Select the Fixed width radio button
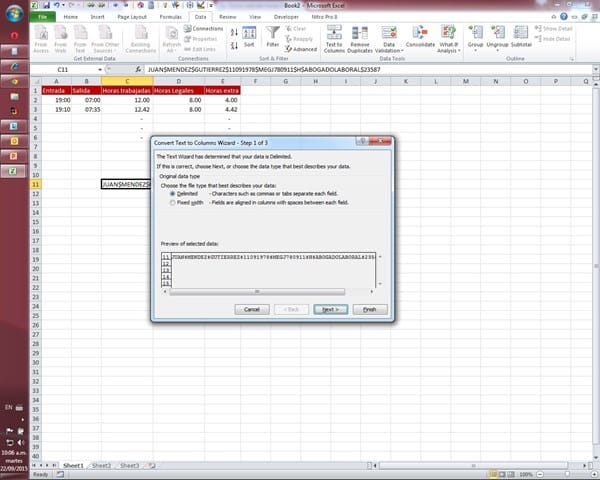The width and height of the screenshot is (600, 480). click(x=172, y=202)
